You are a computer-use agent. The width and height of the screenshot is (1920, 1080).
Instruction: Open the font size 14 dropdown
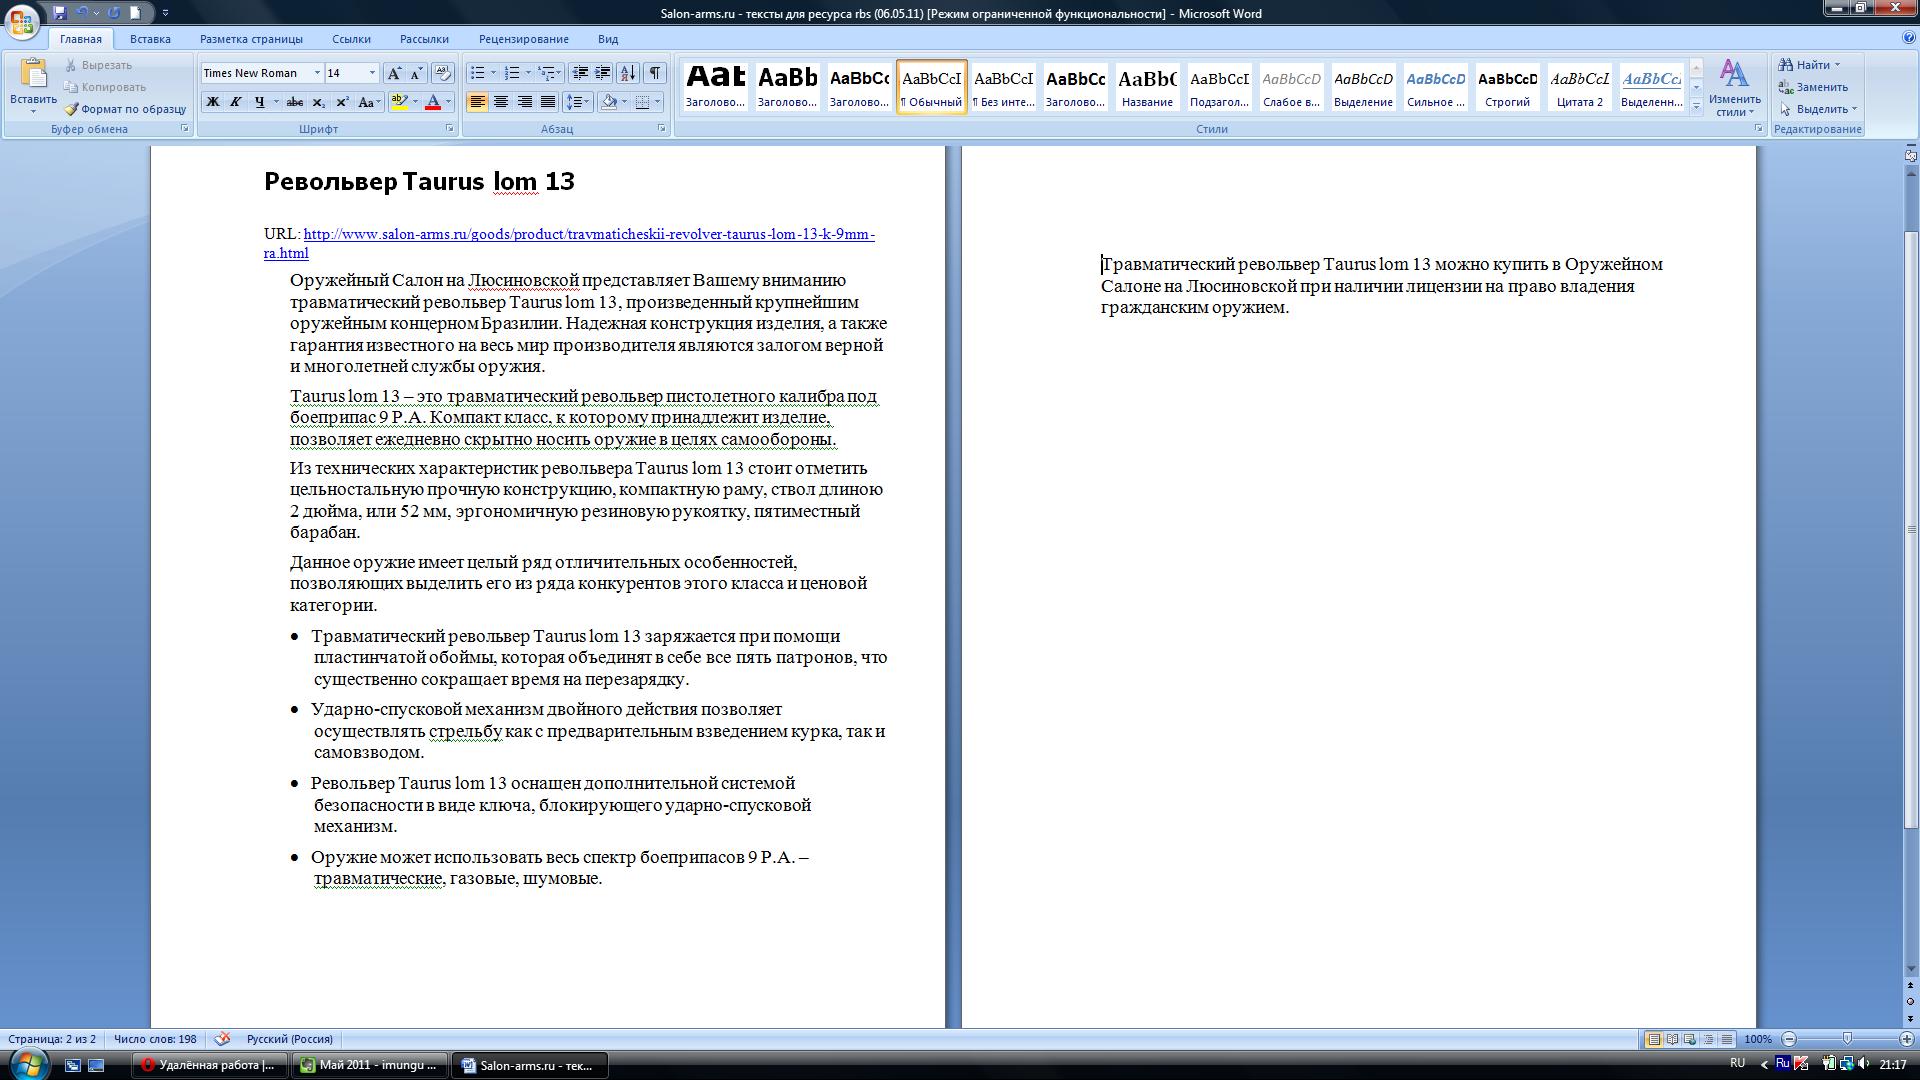tap(372, 73)
